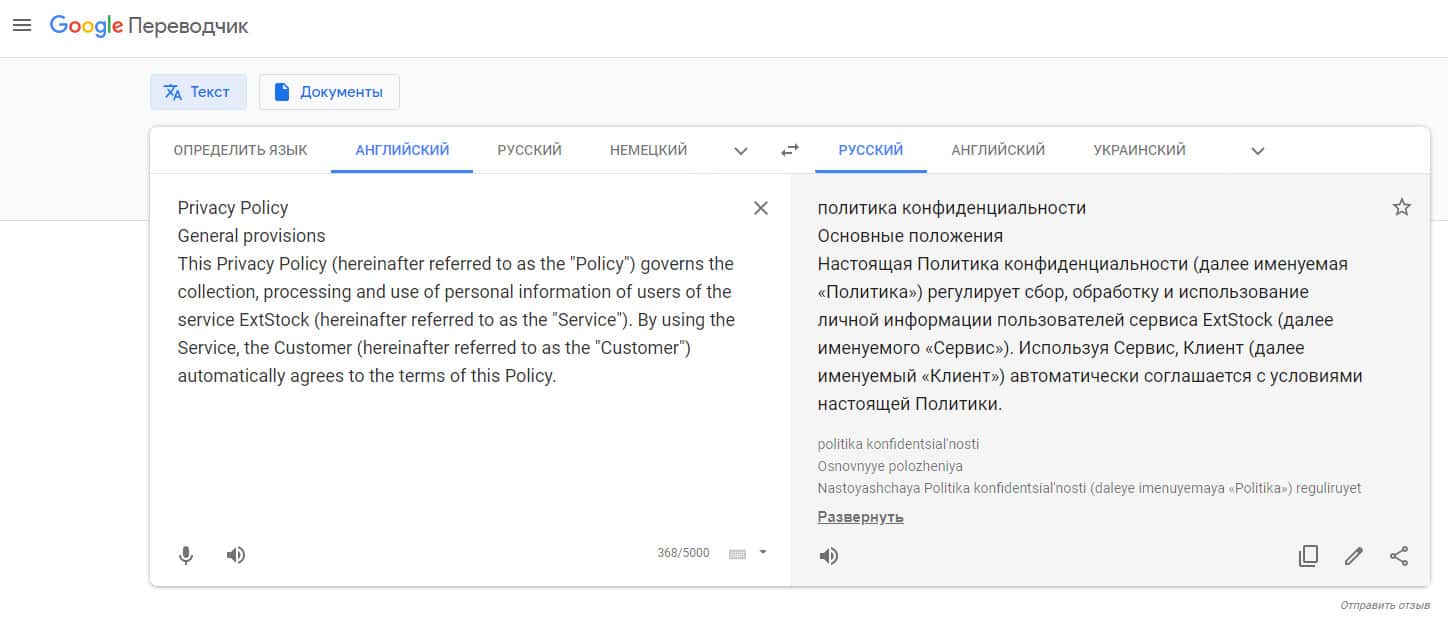The image size is (1448, 626).
Task: Select ОПРЕДЕЛИТЬ ЯЗЫК source language tab
Action: [240, 150]
